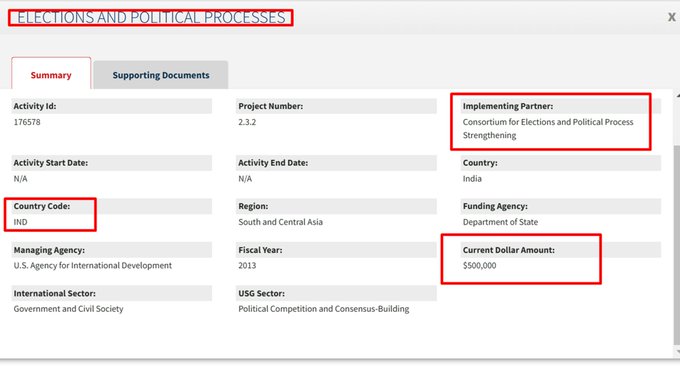Click the Fiscal Year value 2013

[x=247, y=265]
